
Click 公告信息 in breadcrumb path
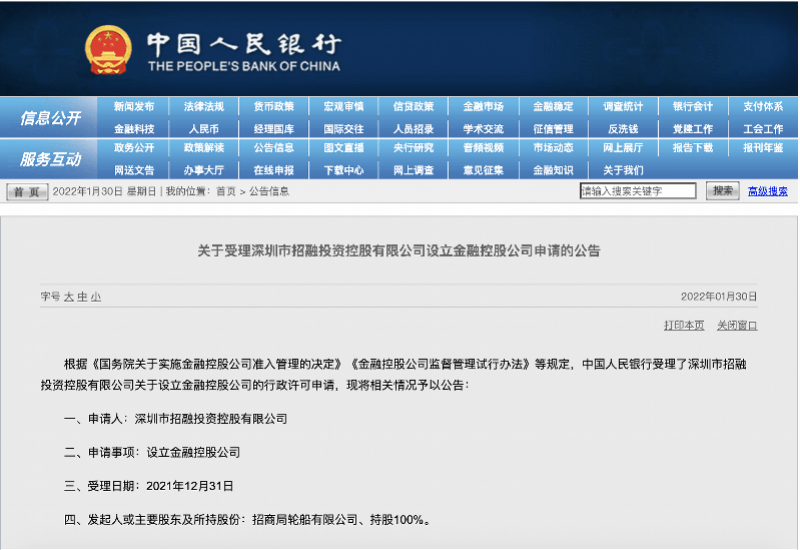click(269, 191)
